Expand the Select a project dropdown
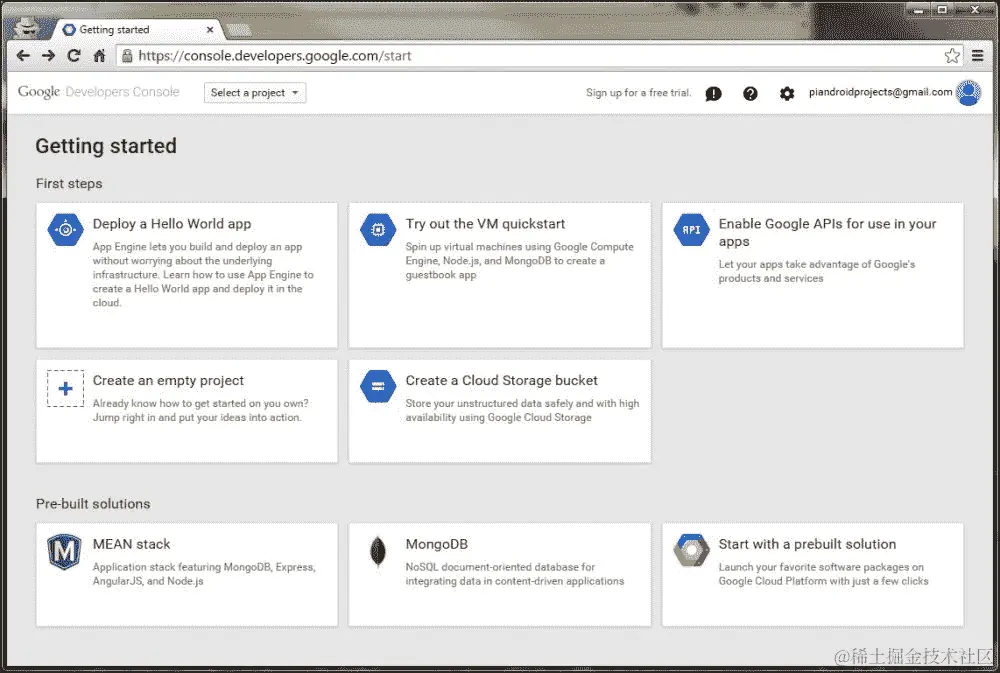The width and height of the screenshot is (1000, 673). 254,92
